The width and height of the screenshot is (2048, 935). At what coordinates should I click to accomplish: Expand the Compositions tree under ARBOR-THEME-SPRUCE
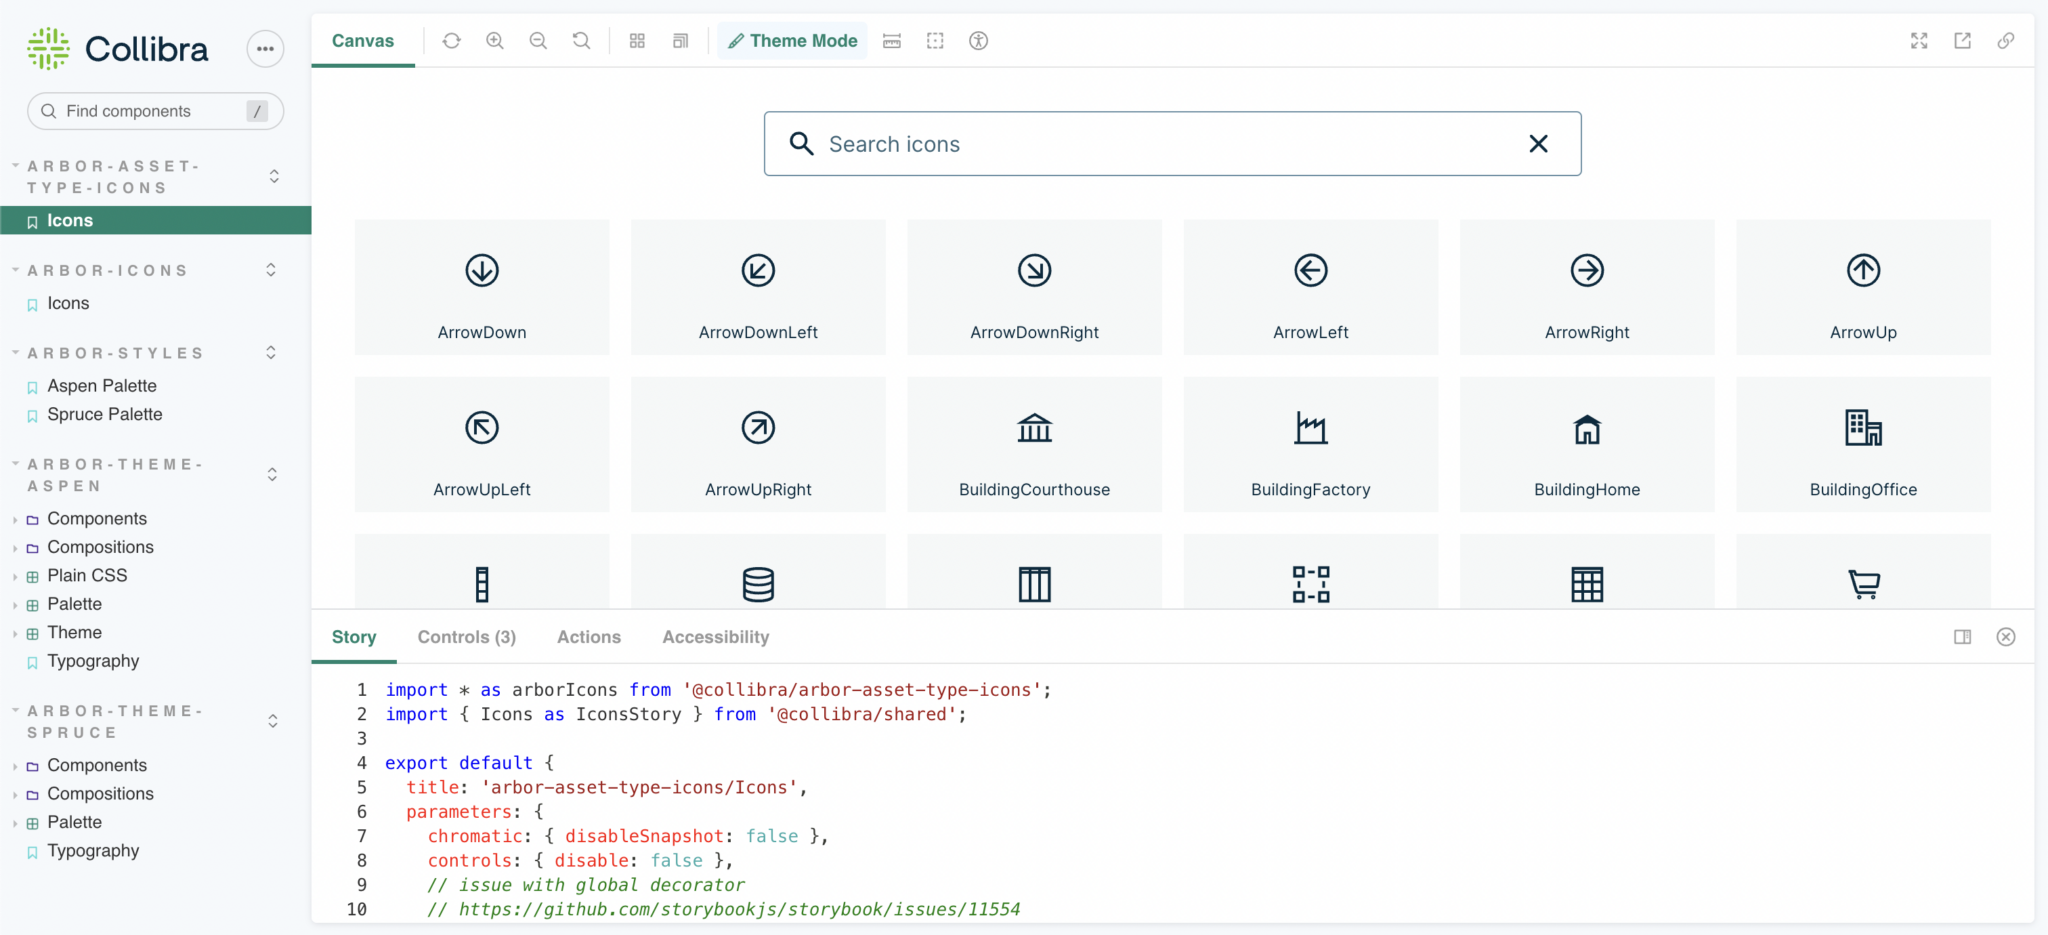point(100,793)
